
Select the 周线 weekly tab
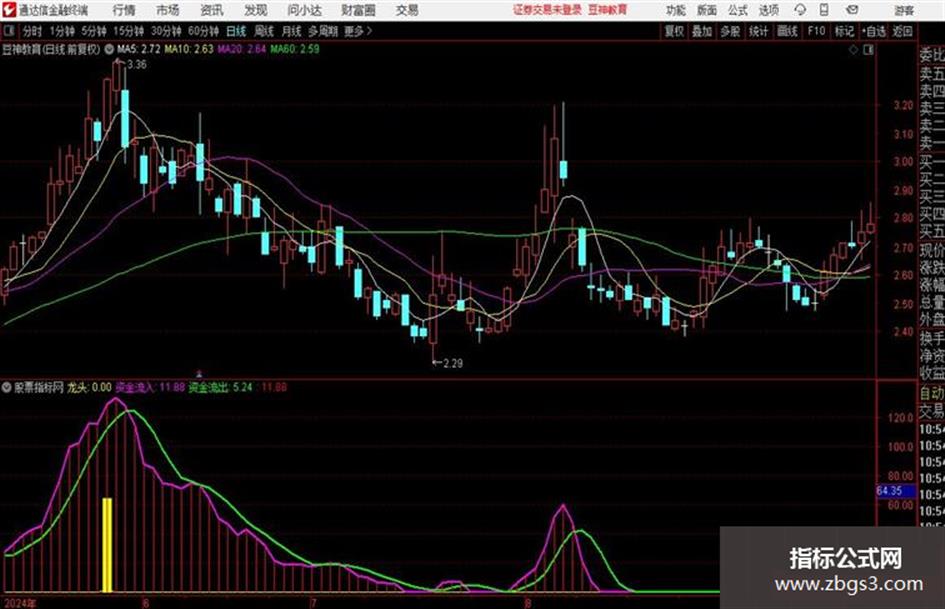click(x=264, y=31)
